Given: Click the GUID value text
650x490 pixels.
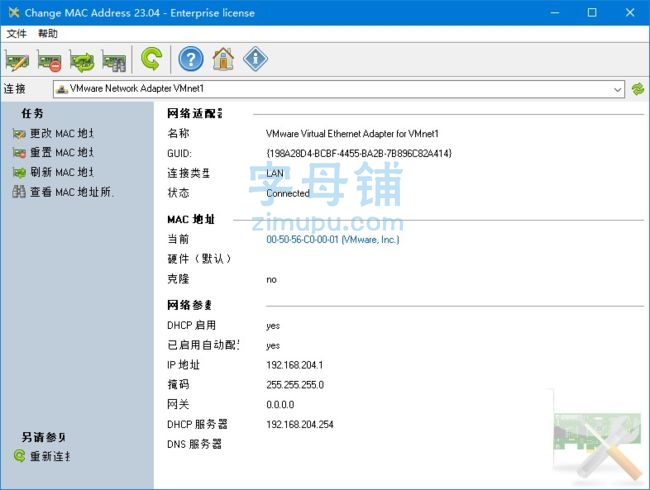Looking at the screenshot, I should (x=359, y=153).
